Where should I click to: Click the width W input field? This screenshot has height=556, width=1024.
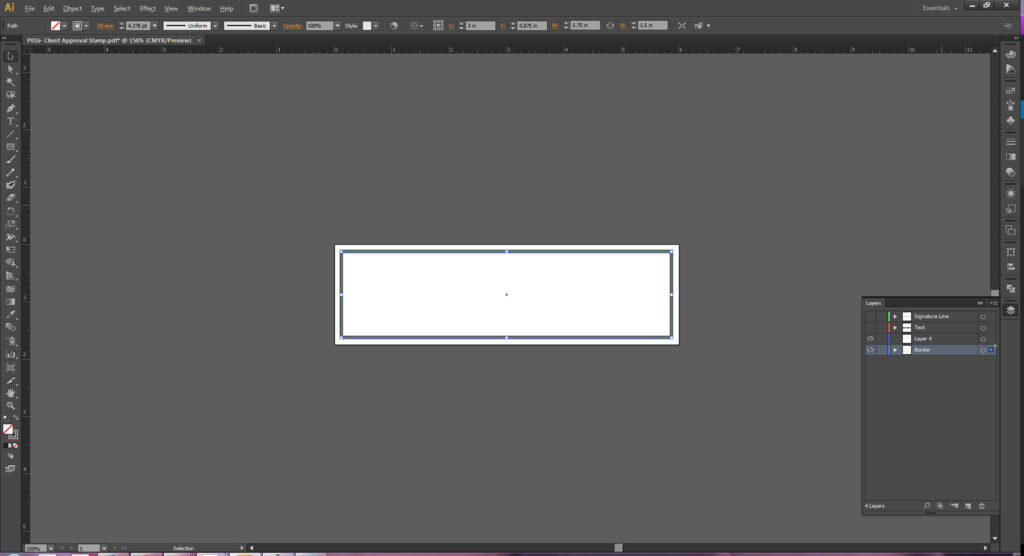tap(584, 25)
